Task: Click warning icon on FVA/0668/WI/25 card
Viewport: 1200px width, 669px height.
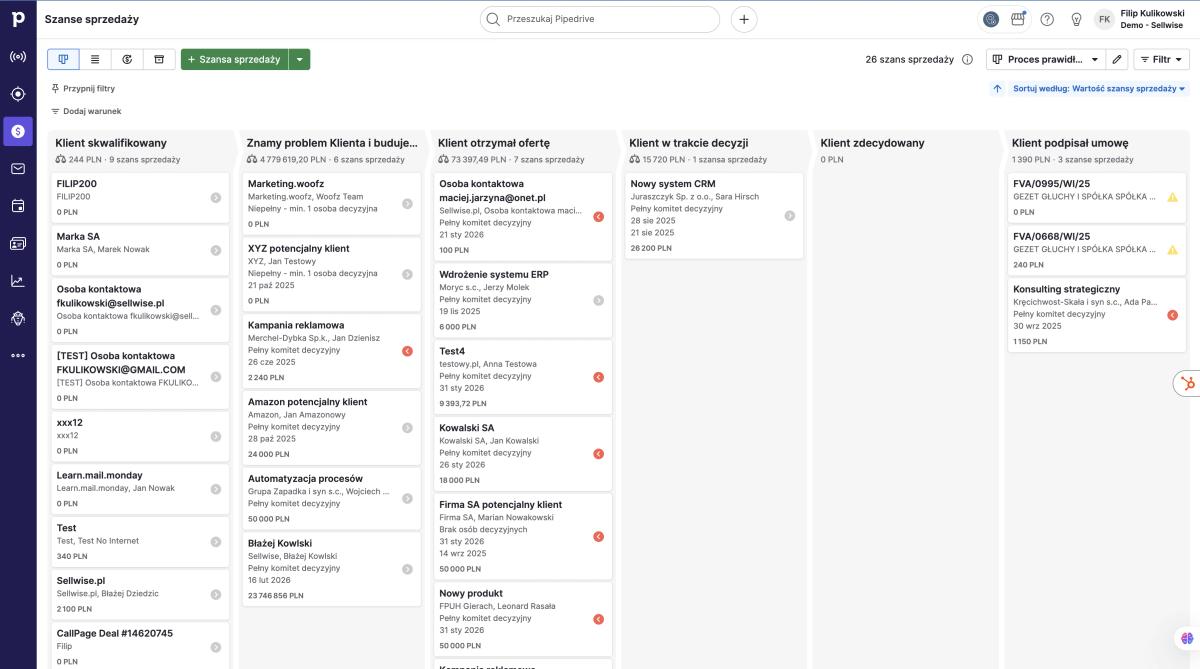Action: (x=1172, y=250)
